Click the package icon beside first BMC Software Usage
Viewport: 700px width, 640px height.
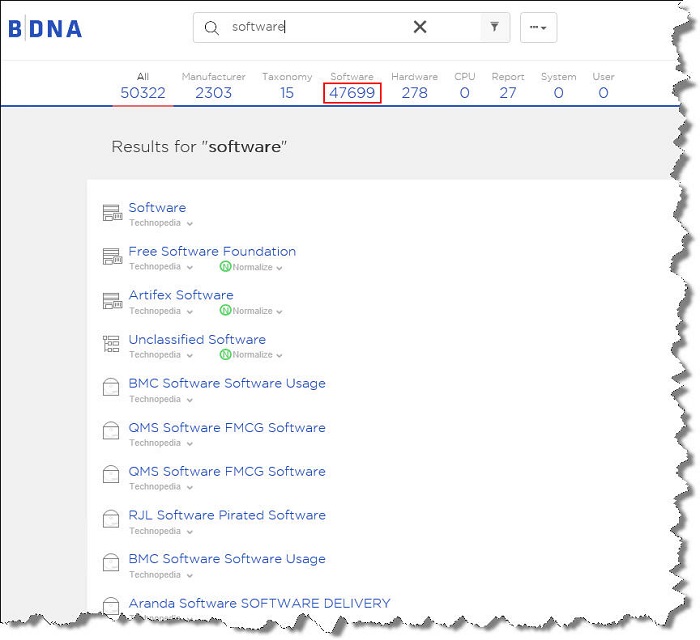pos(111,387)
